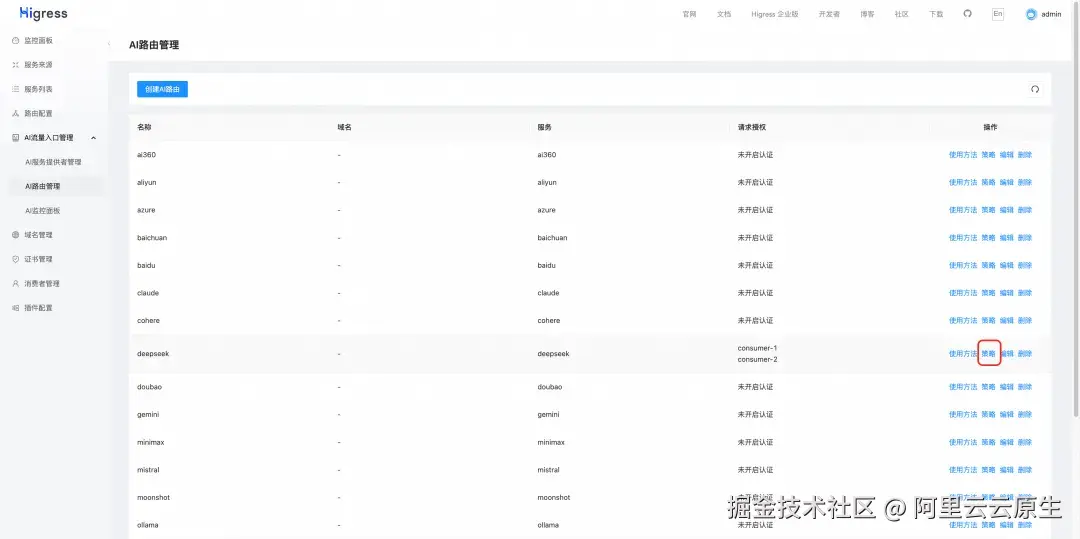Edit the minimax route
This screenshot has width=1080, height=539.
(1006, 442)
